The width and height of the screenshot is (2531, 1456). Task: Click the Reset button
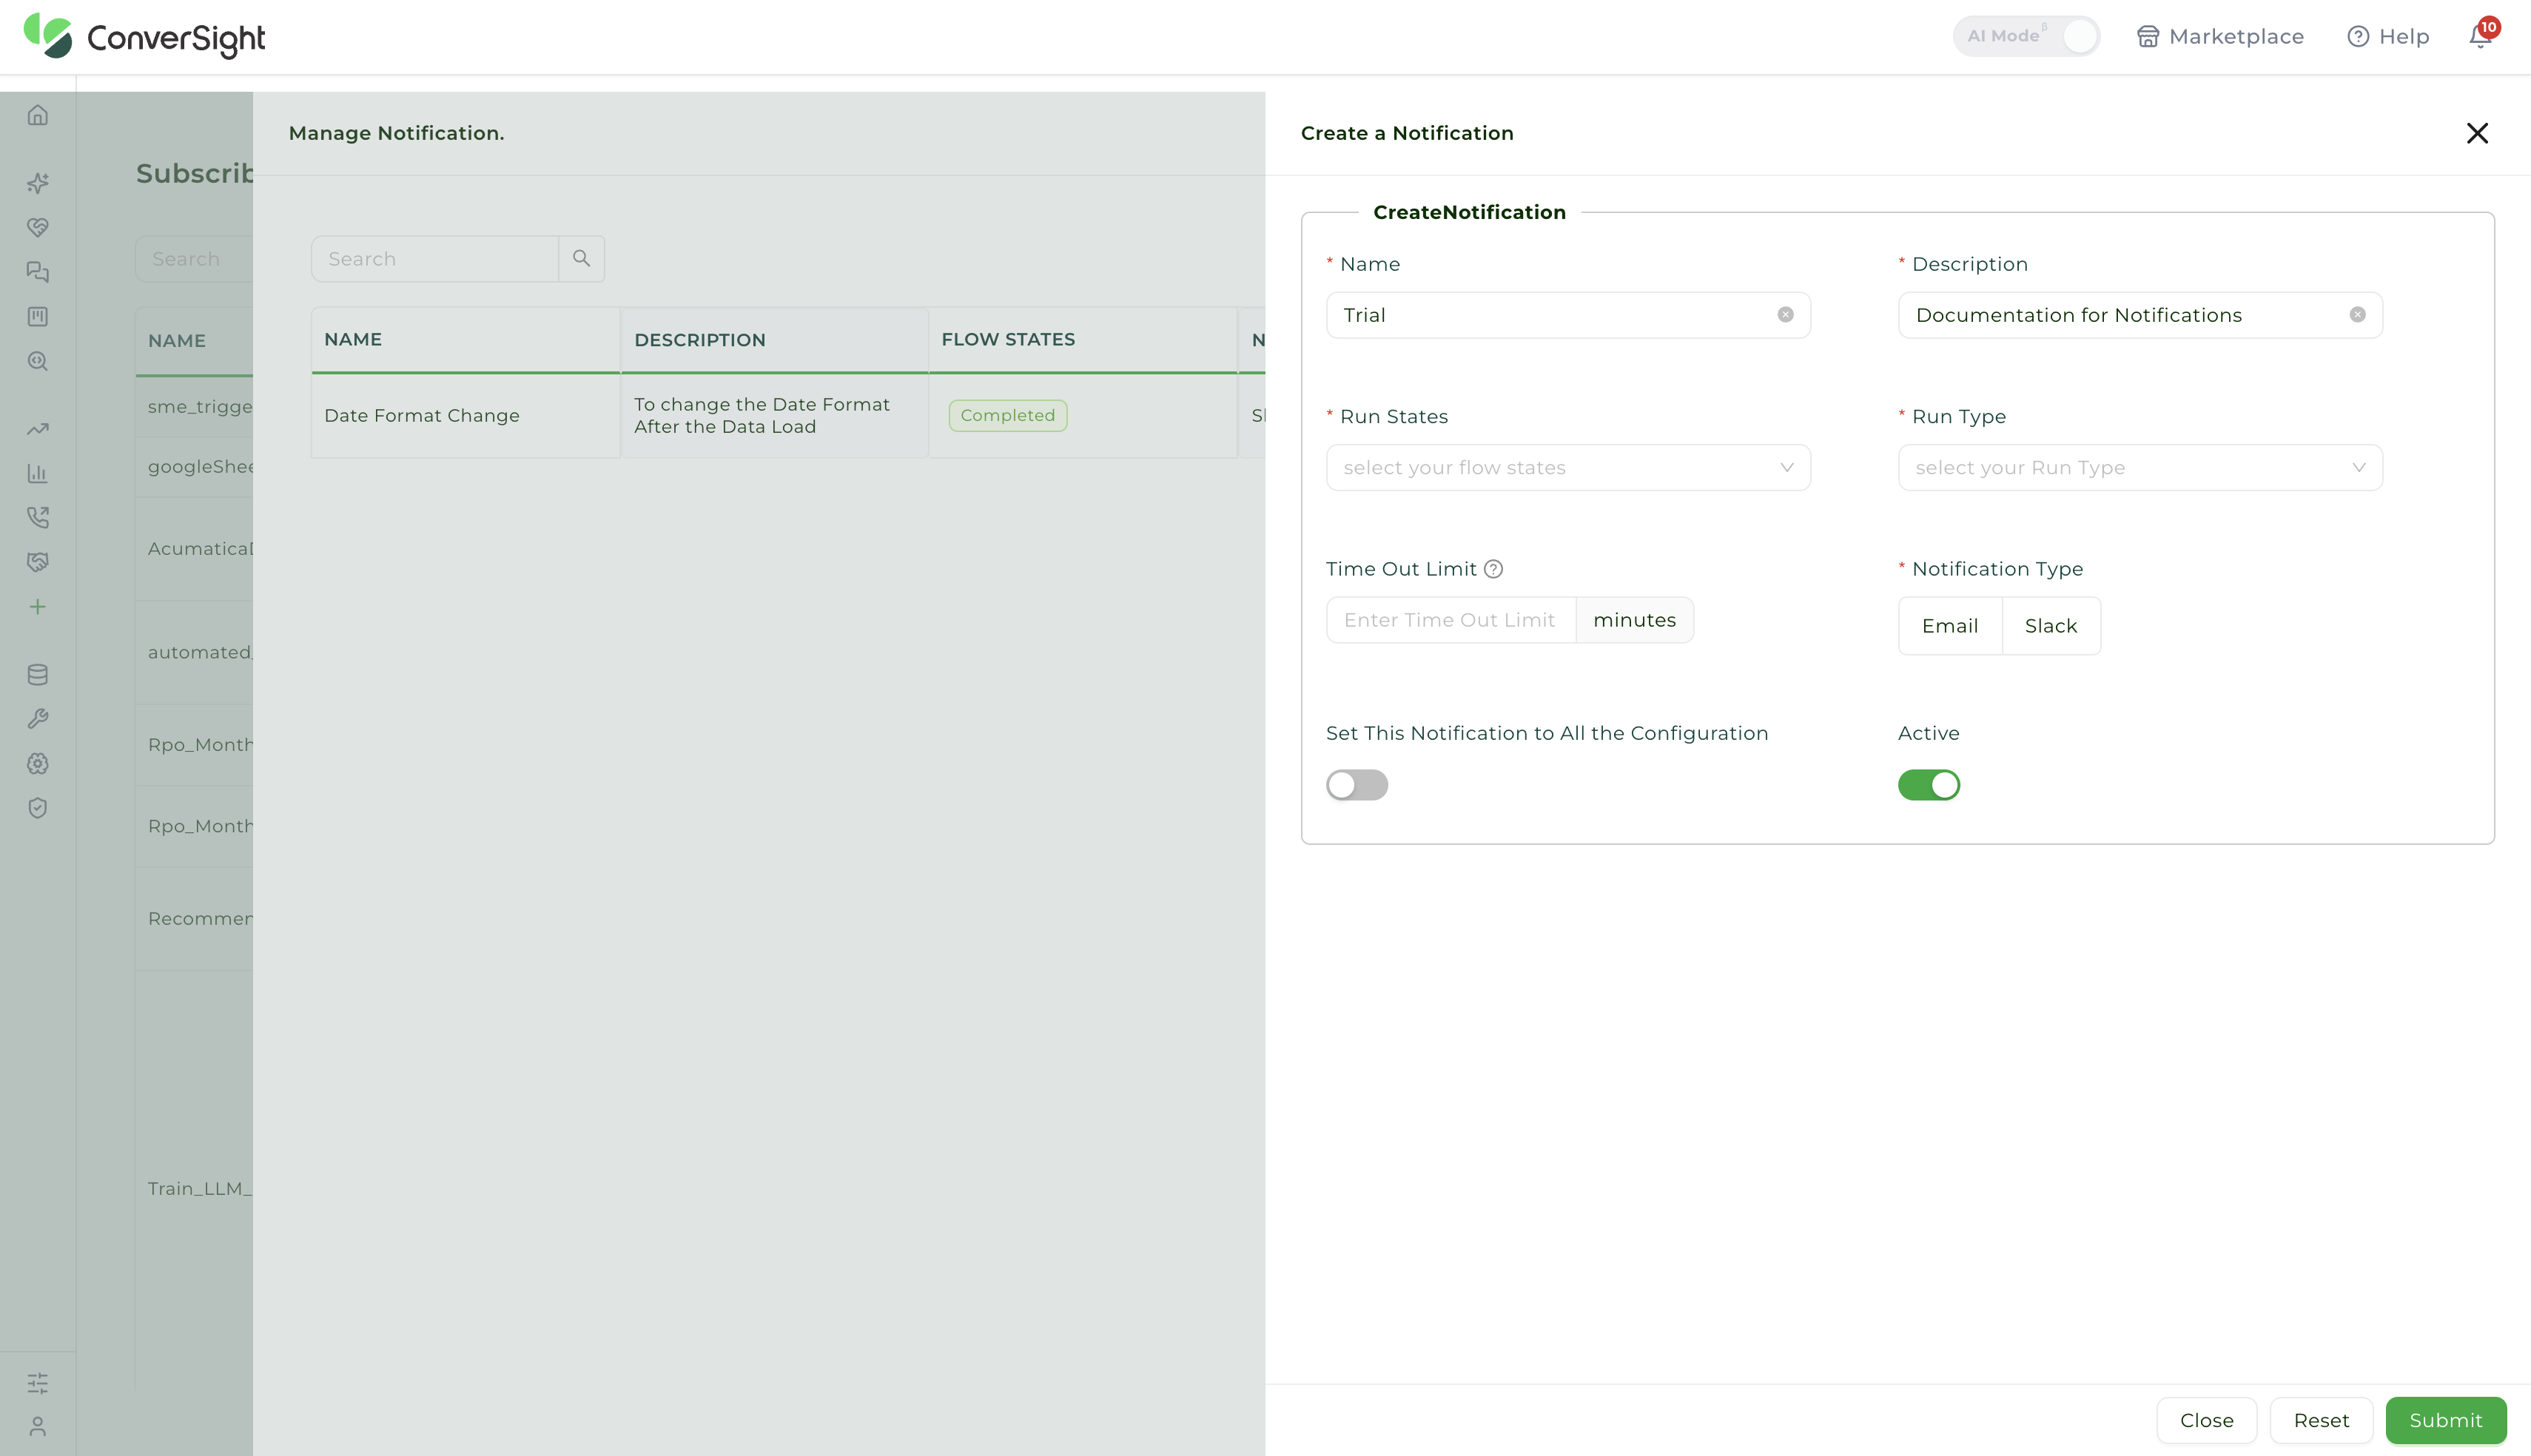(x=2321, y=1420)
